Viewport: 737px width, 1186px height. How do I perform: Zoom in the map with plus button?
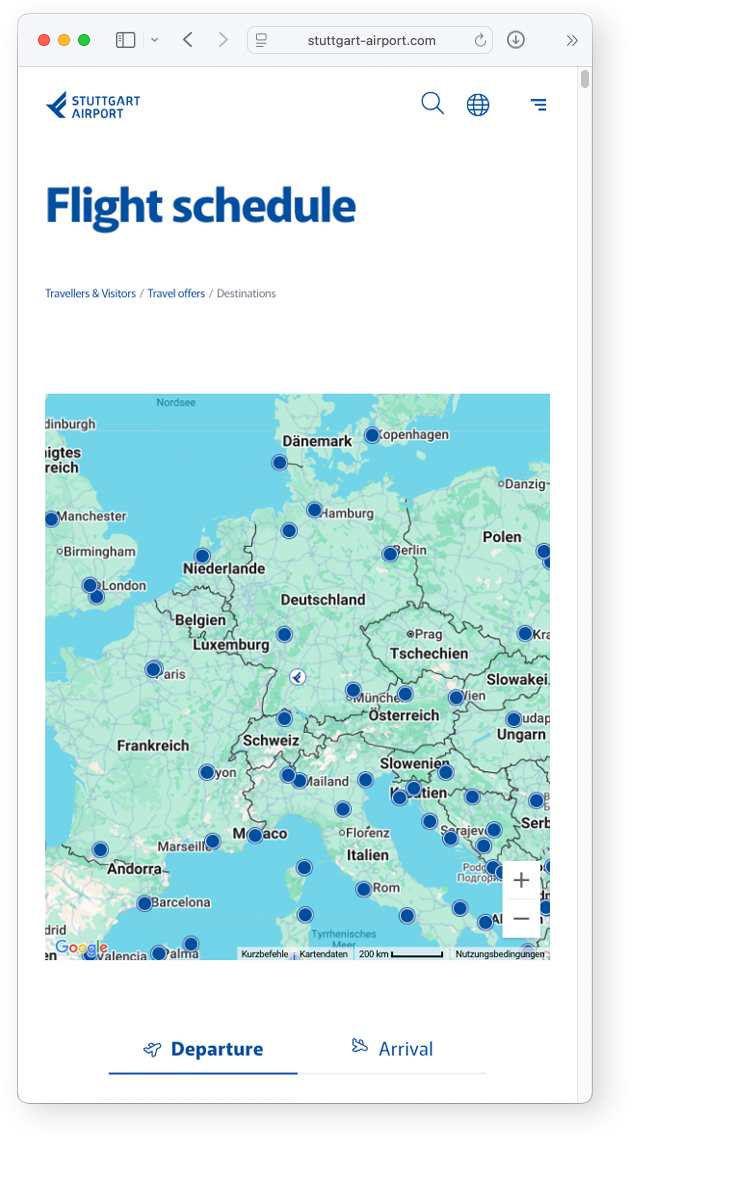pyautogui.click(x=521, y=880)
